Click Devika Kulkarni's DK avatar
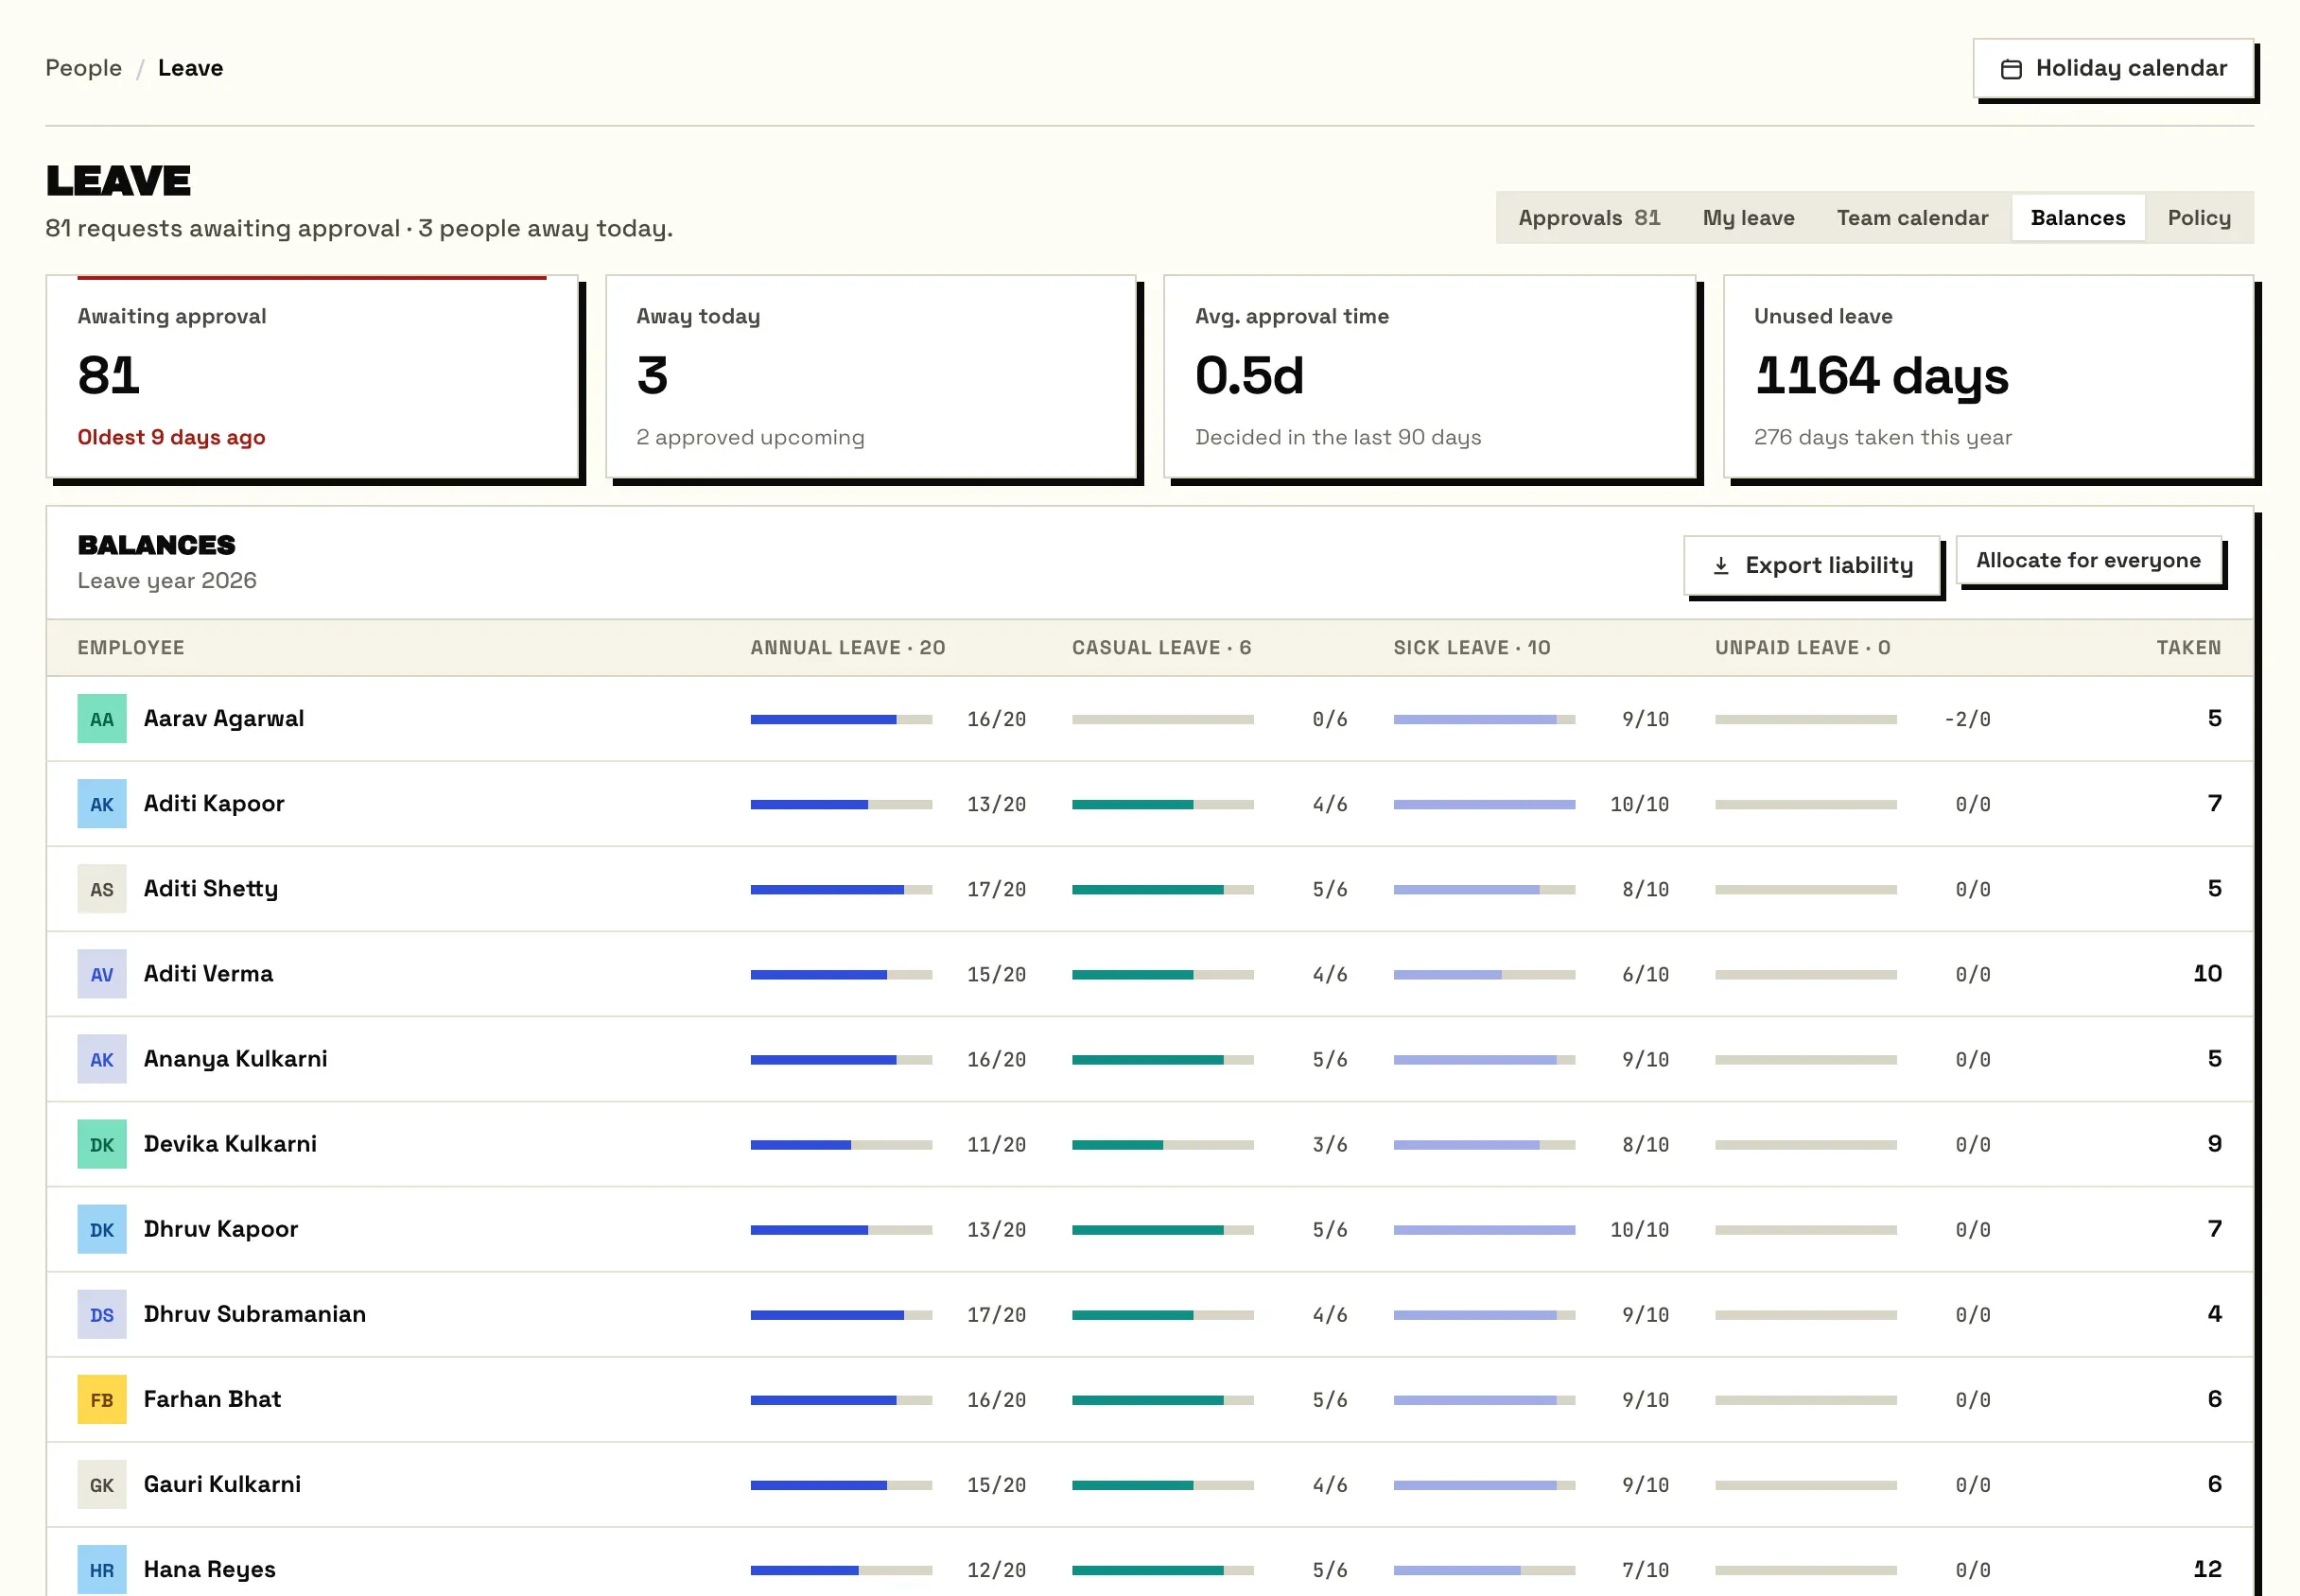 102,1144
